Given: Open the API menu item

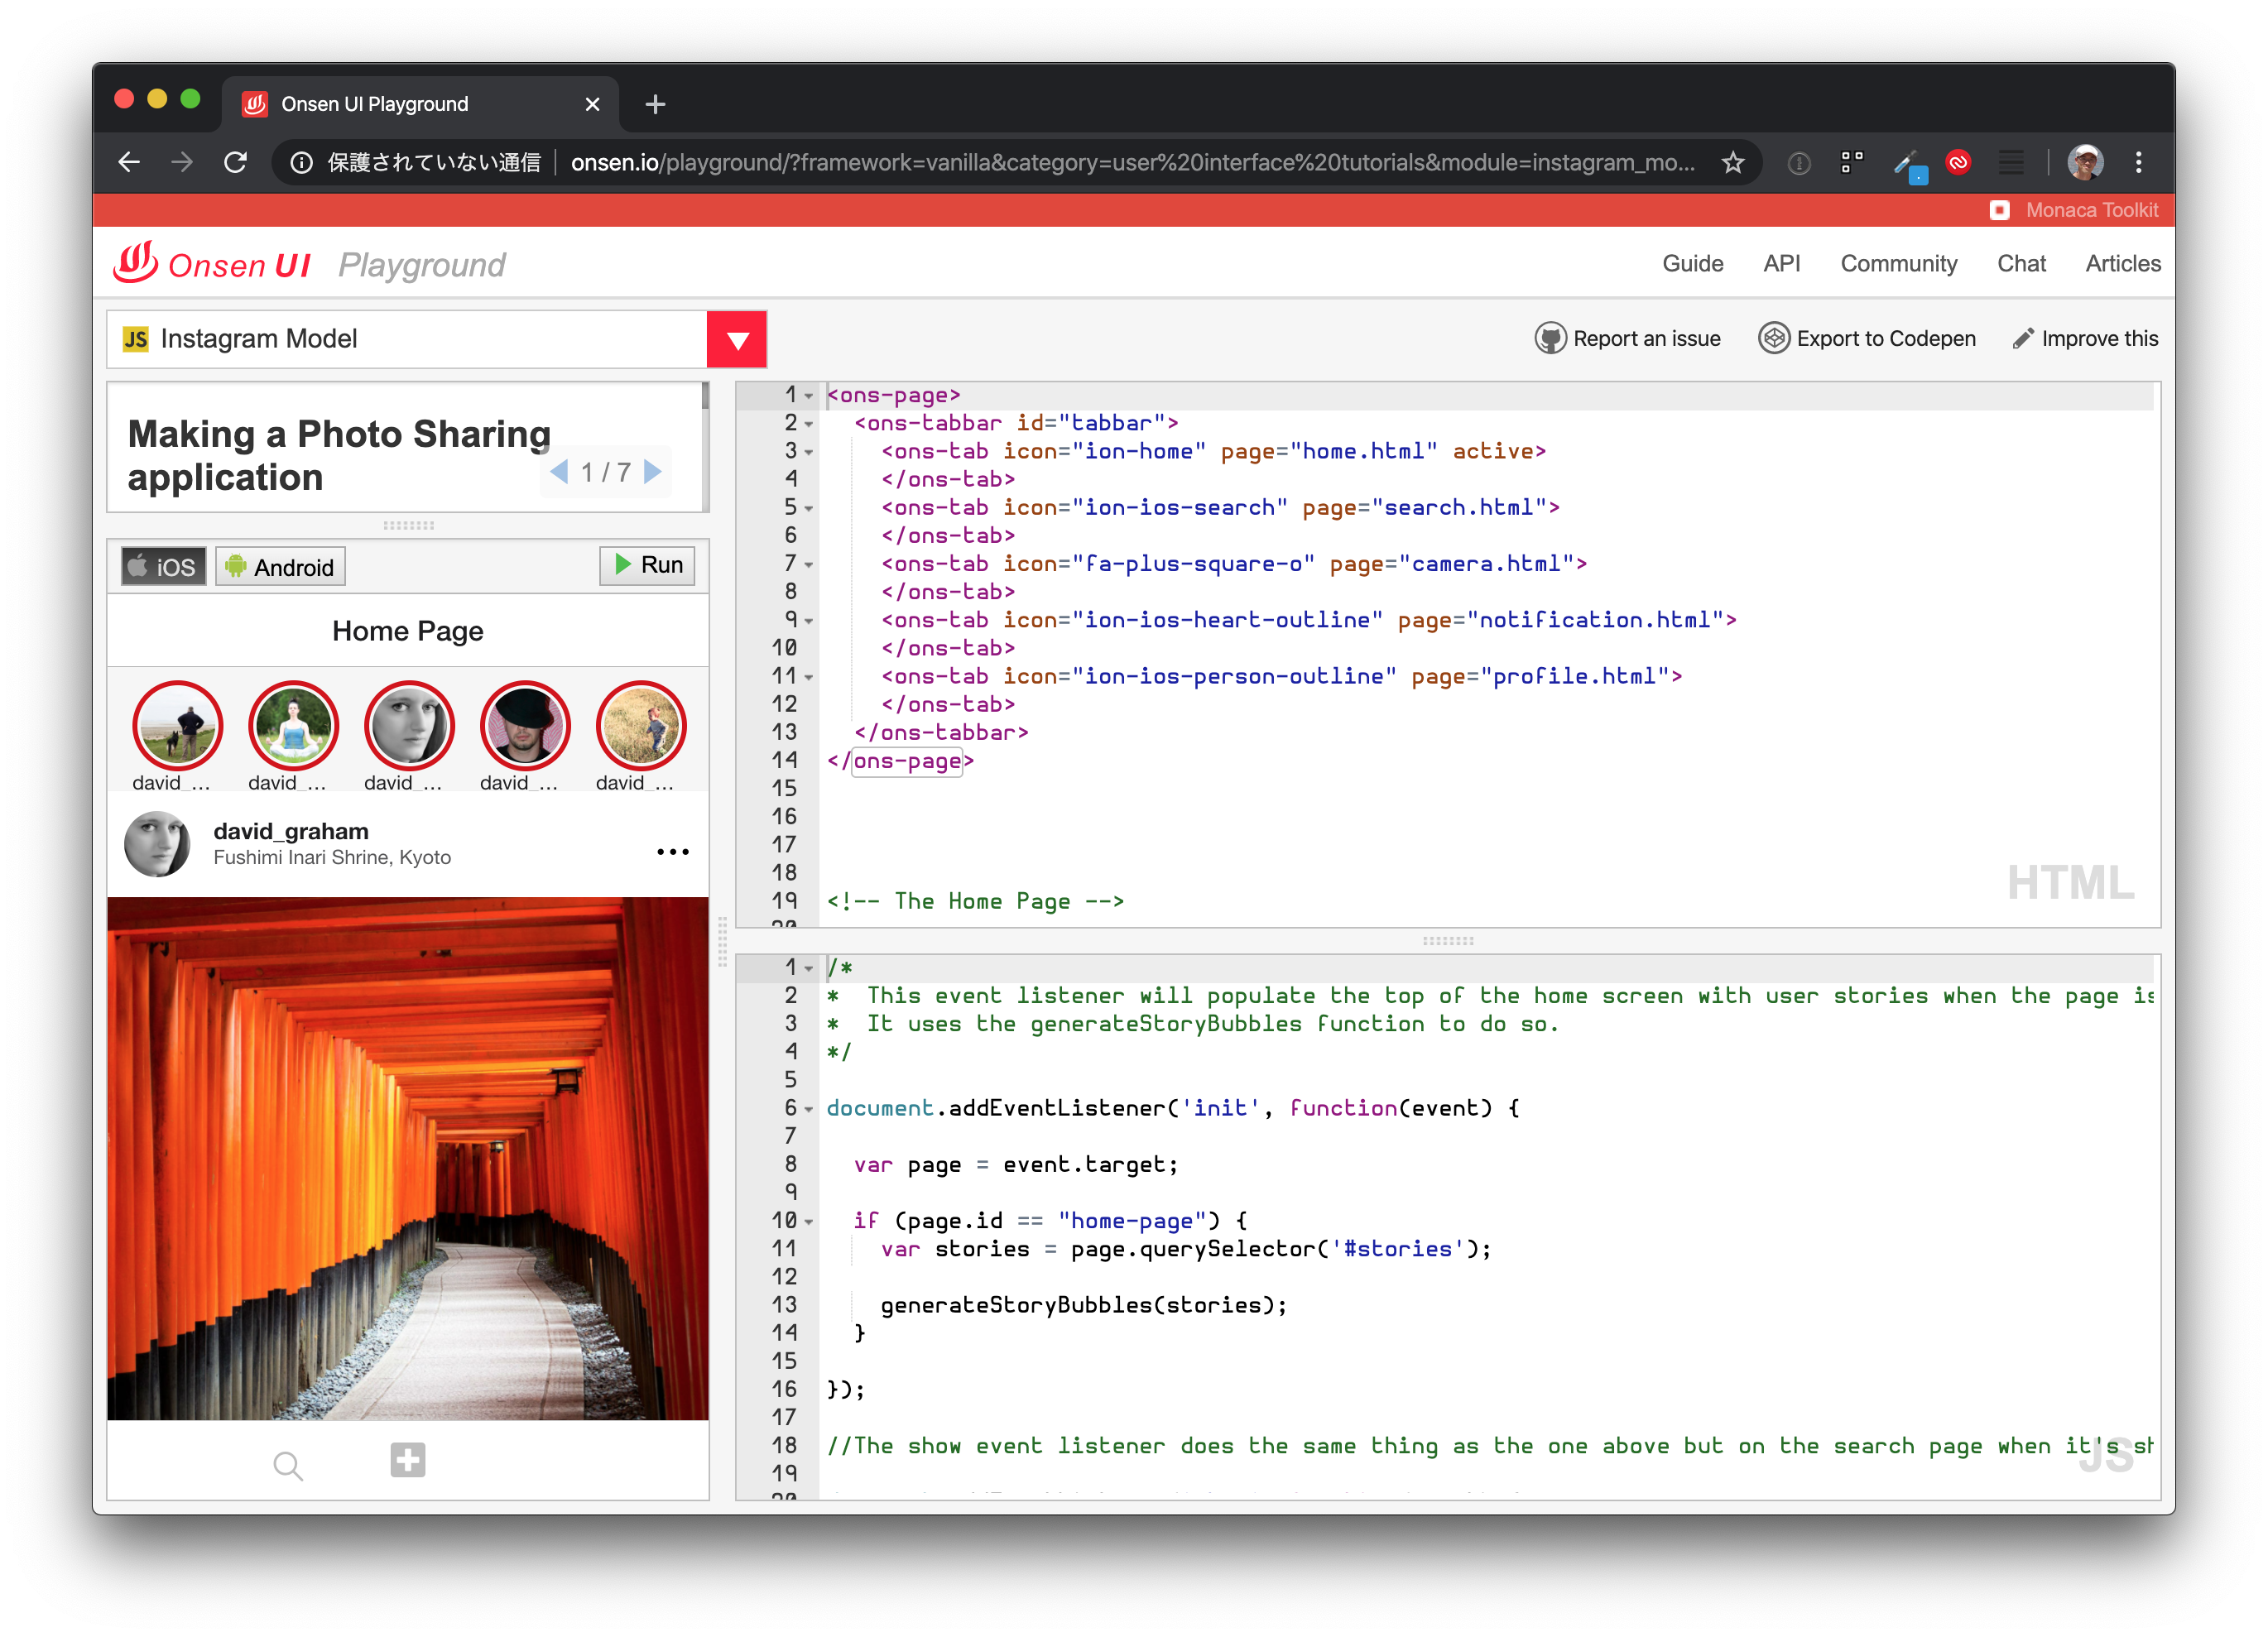Looking at the screenshot, I should click(x=1781, y=264).
